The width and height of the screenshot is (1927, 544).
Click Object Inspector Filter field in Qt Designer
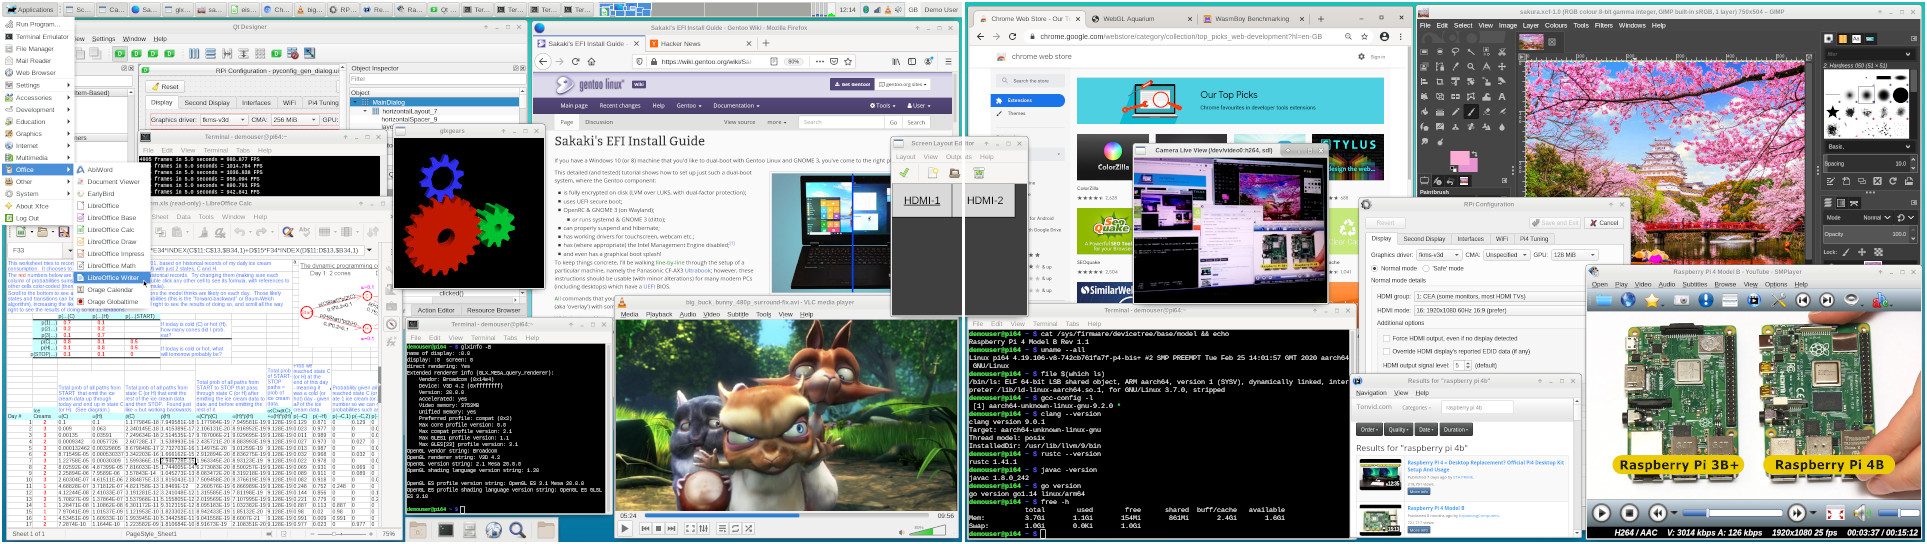tap(438, 79)
